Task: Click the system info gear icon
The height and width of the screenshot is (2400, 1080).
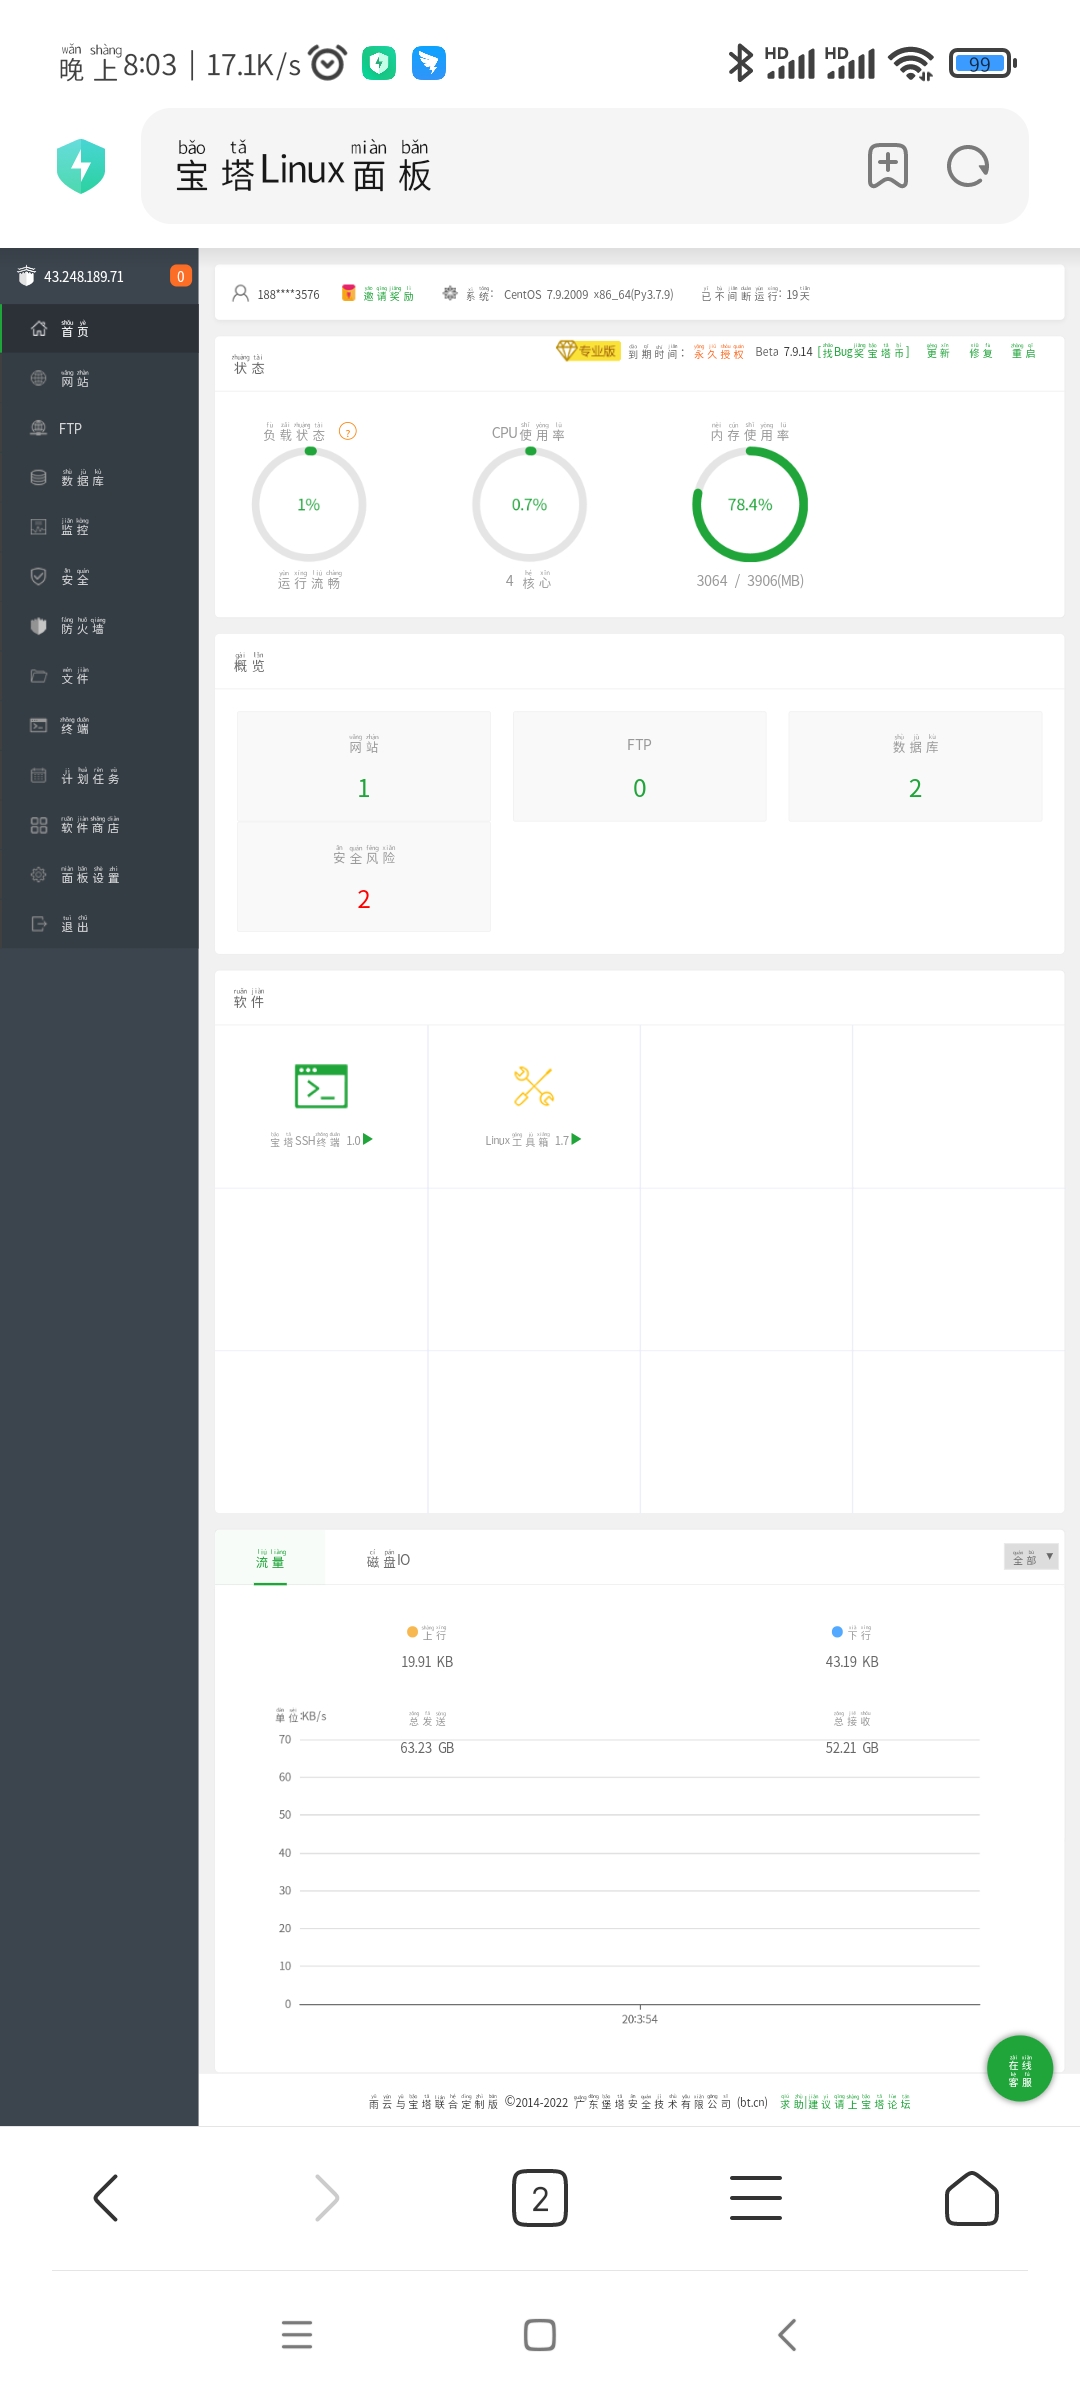Action: pyautogui.click(x=450, y=293)
